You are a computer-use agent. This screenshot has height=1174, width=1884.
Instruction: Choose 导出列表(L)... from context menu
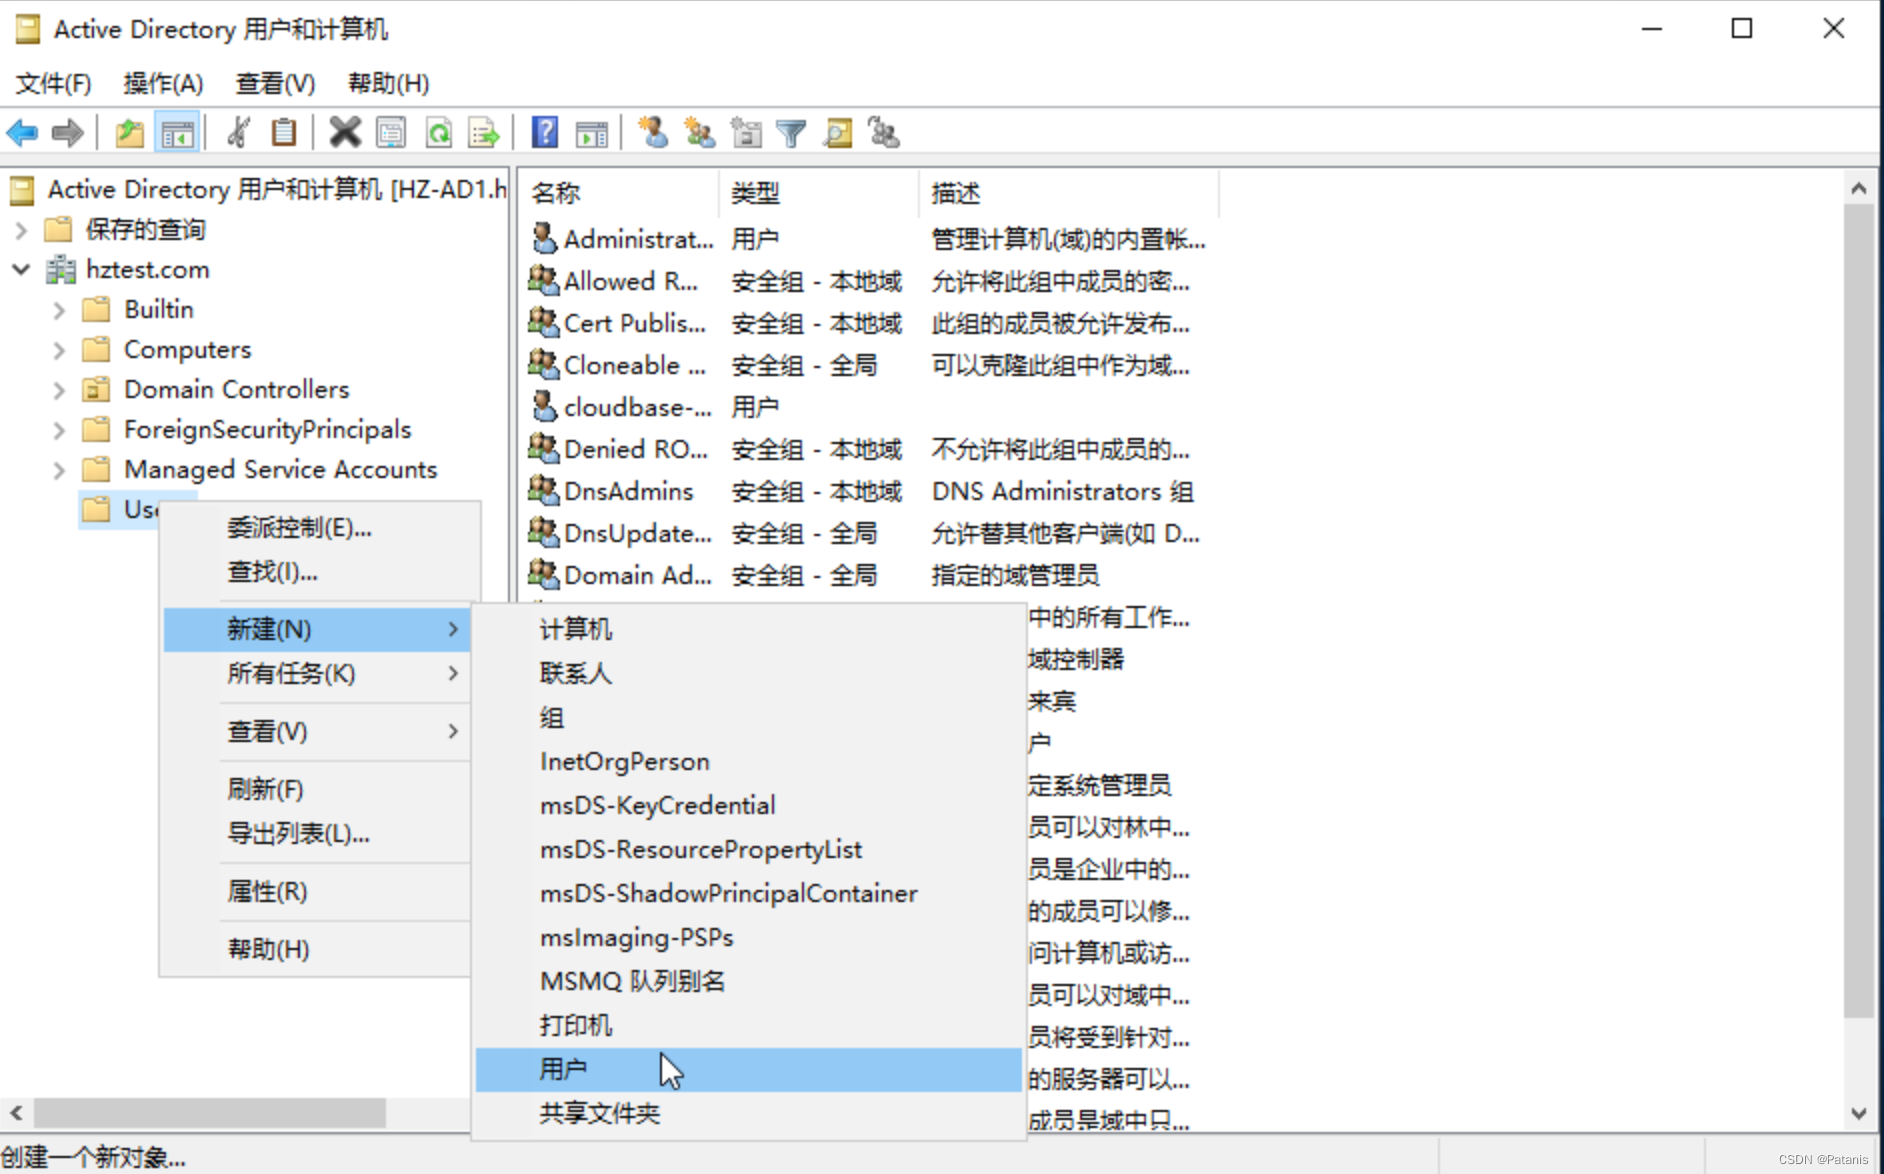(317, 833)
